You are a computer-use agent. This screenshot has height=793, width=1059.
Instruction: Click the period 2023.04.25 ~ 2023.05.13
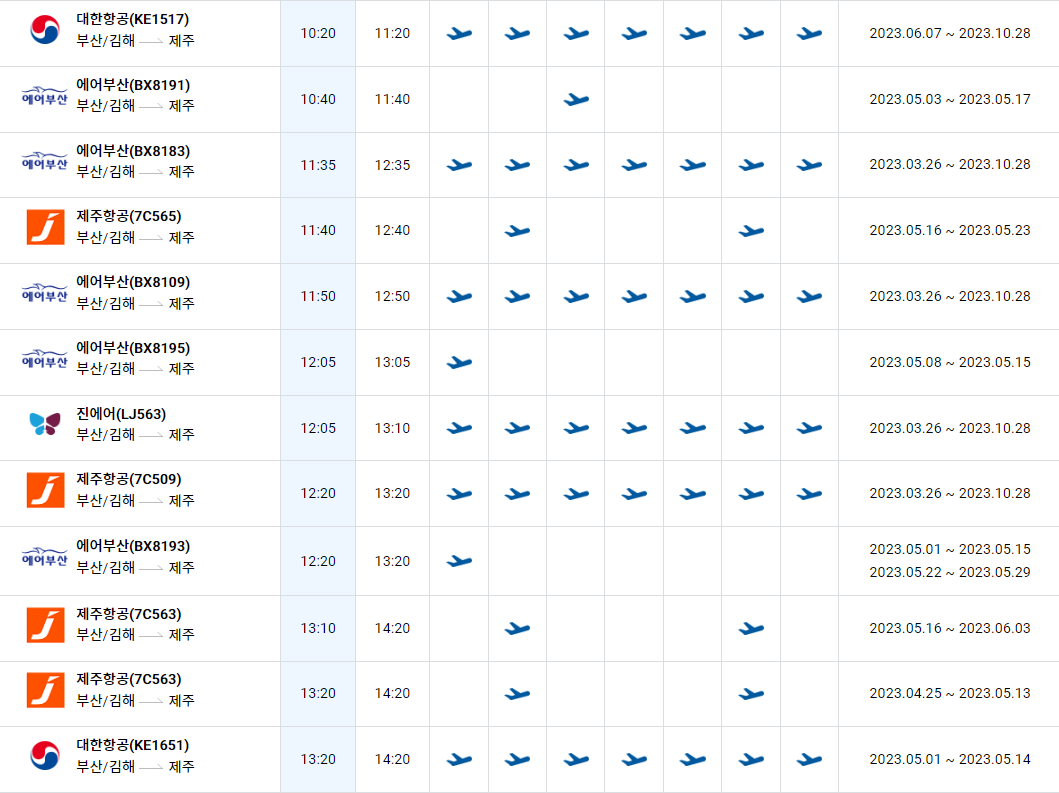coord(950,693)
